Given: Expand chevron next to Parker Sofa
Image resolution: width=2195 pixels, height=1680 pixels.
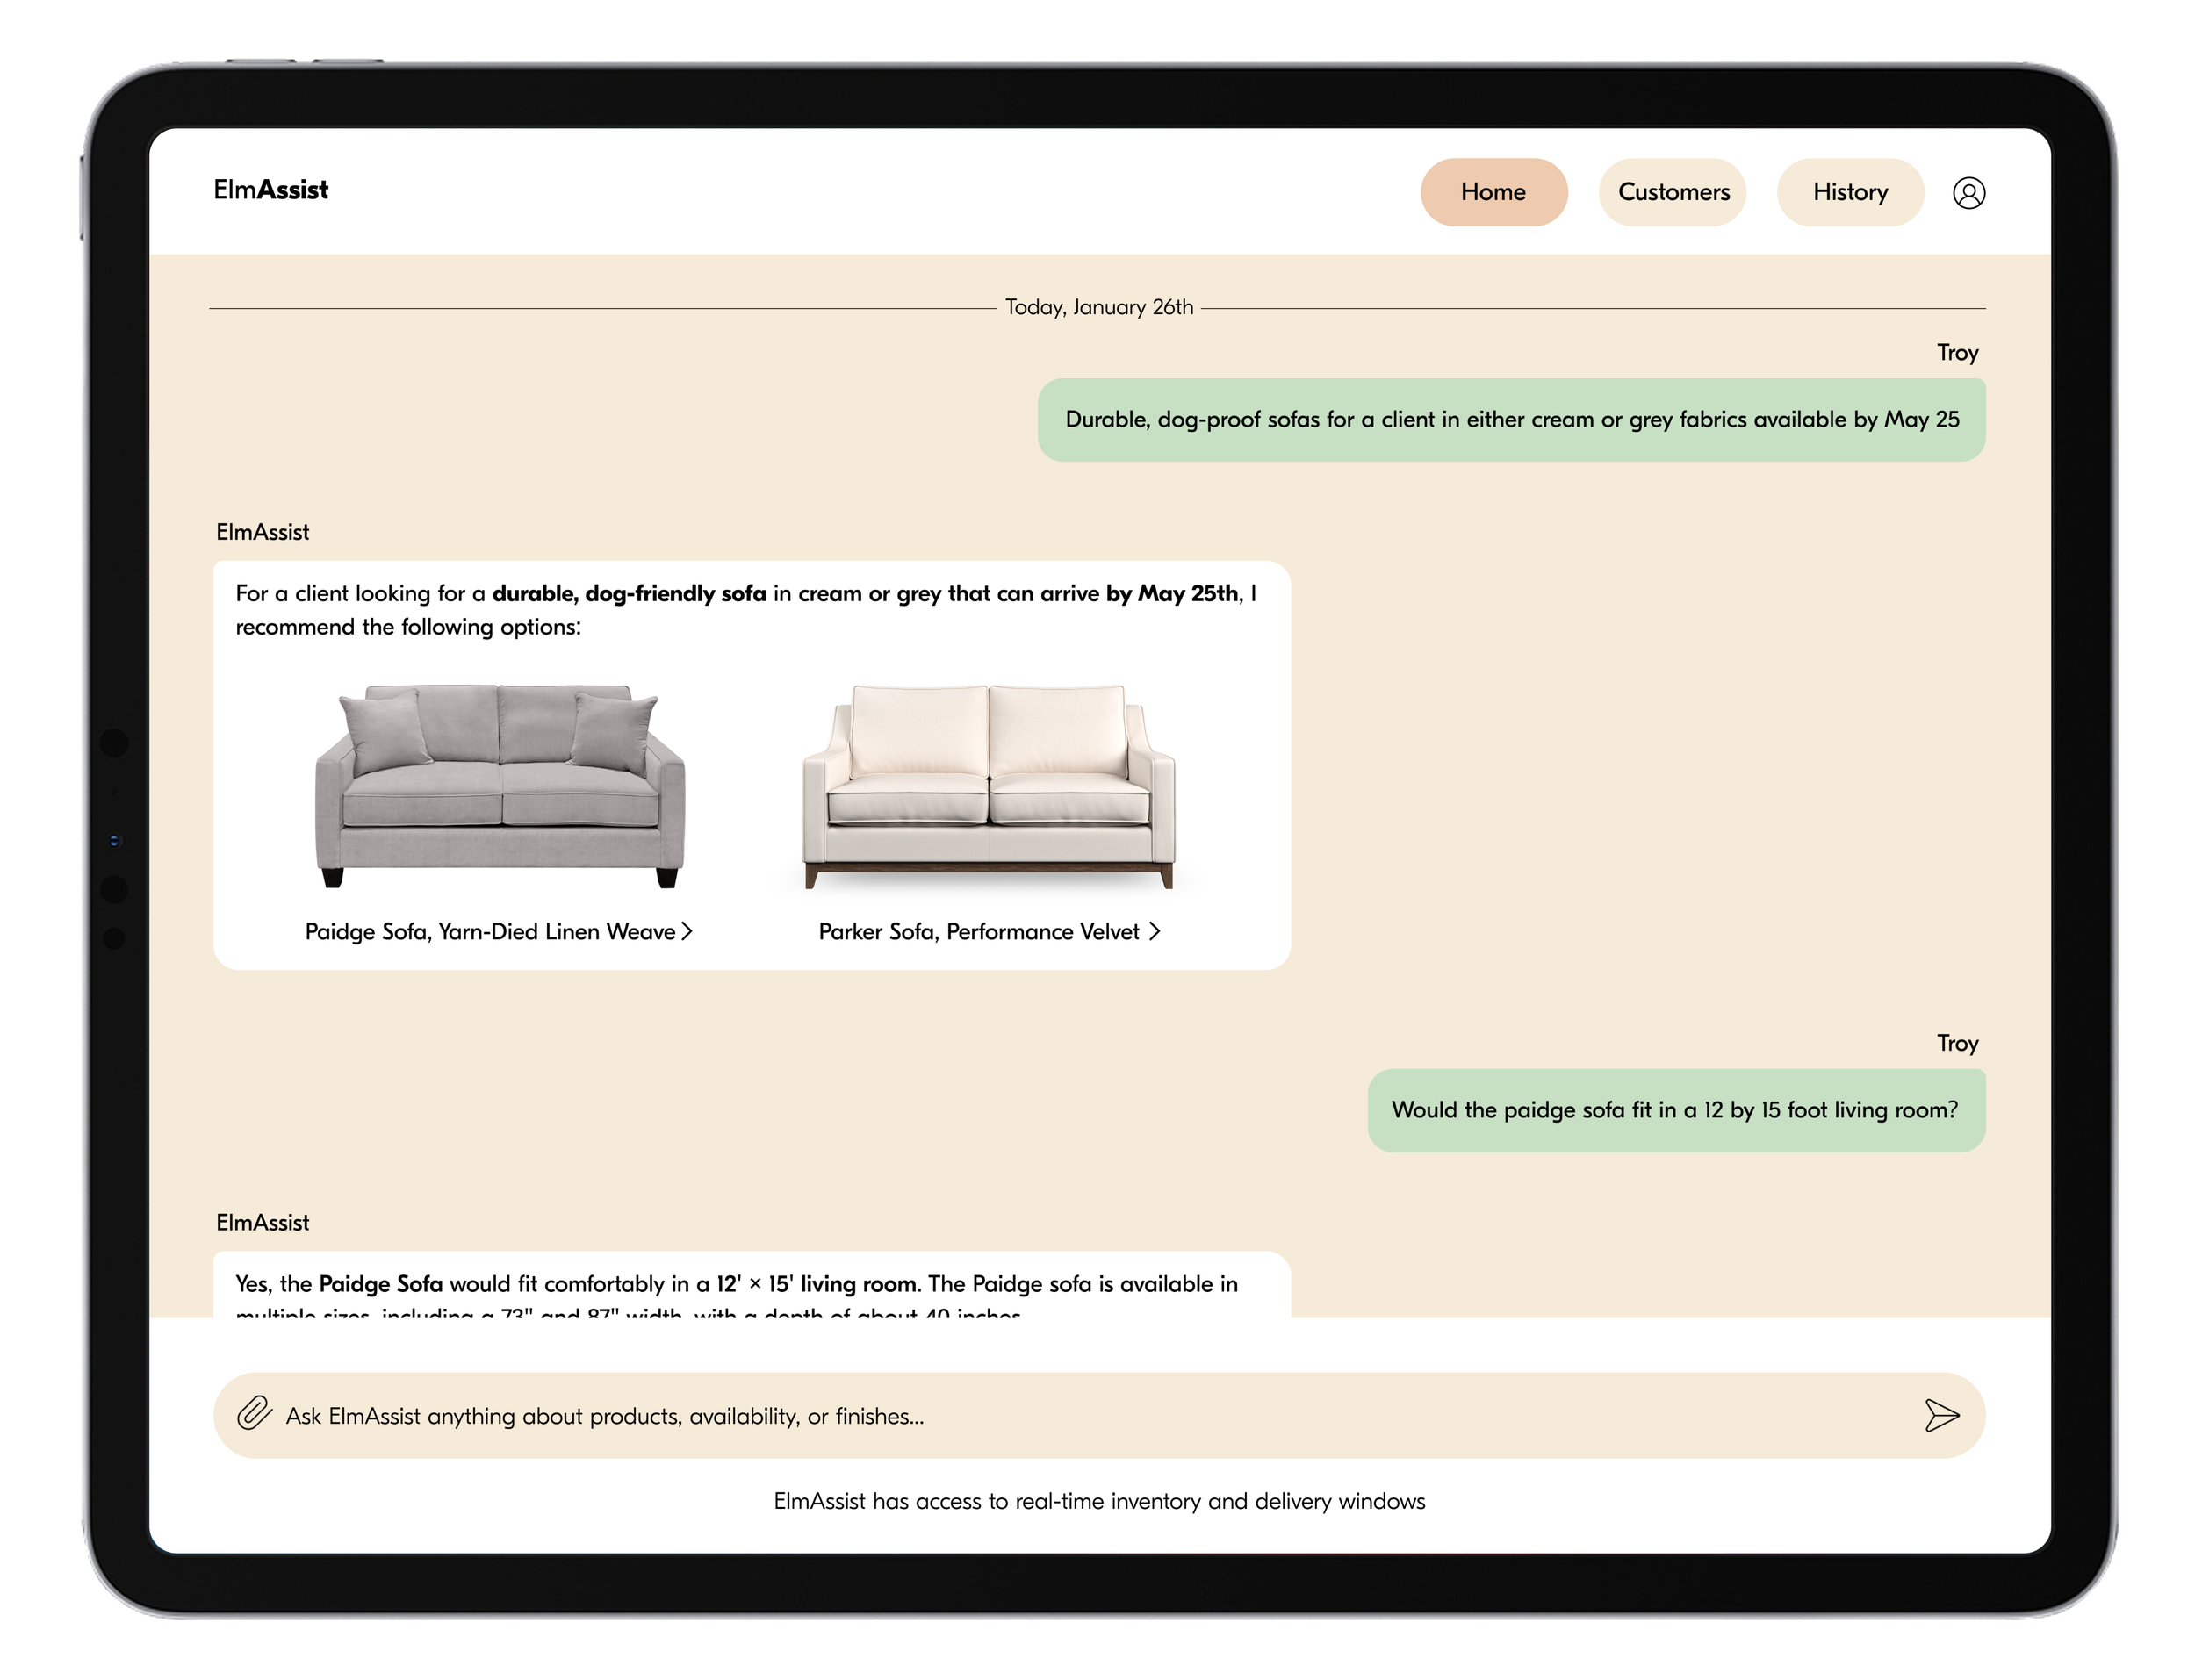Looking at the screenshot, I should tap(1155, 931).
